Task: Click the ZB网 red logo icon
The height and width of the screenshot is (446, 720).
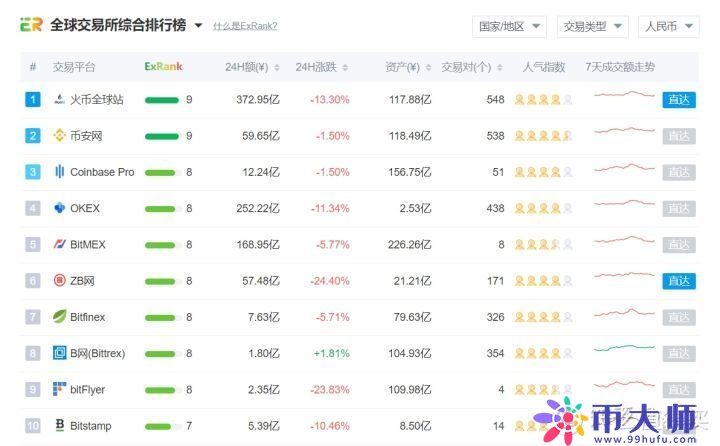Action: click(59, 281)
